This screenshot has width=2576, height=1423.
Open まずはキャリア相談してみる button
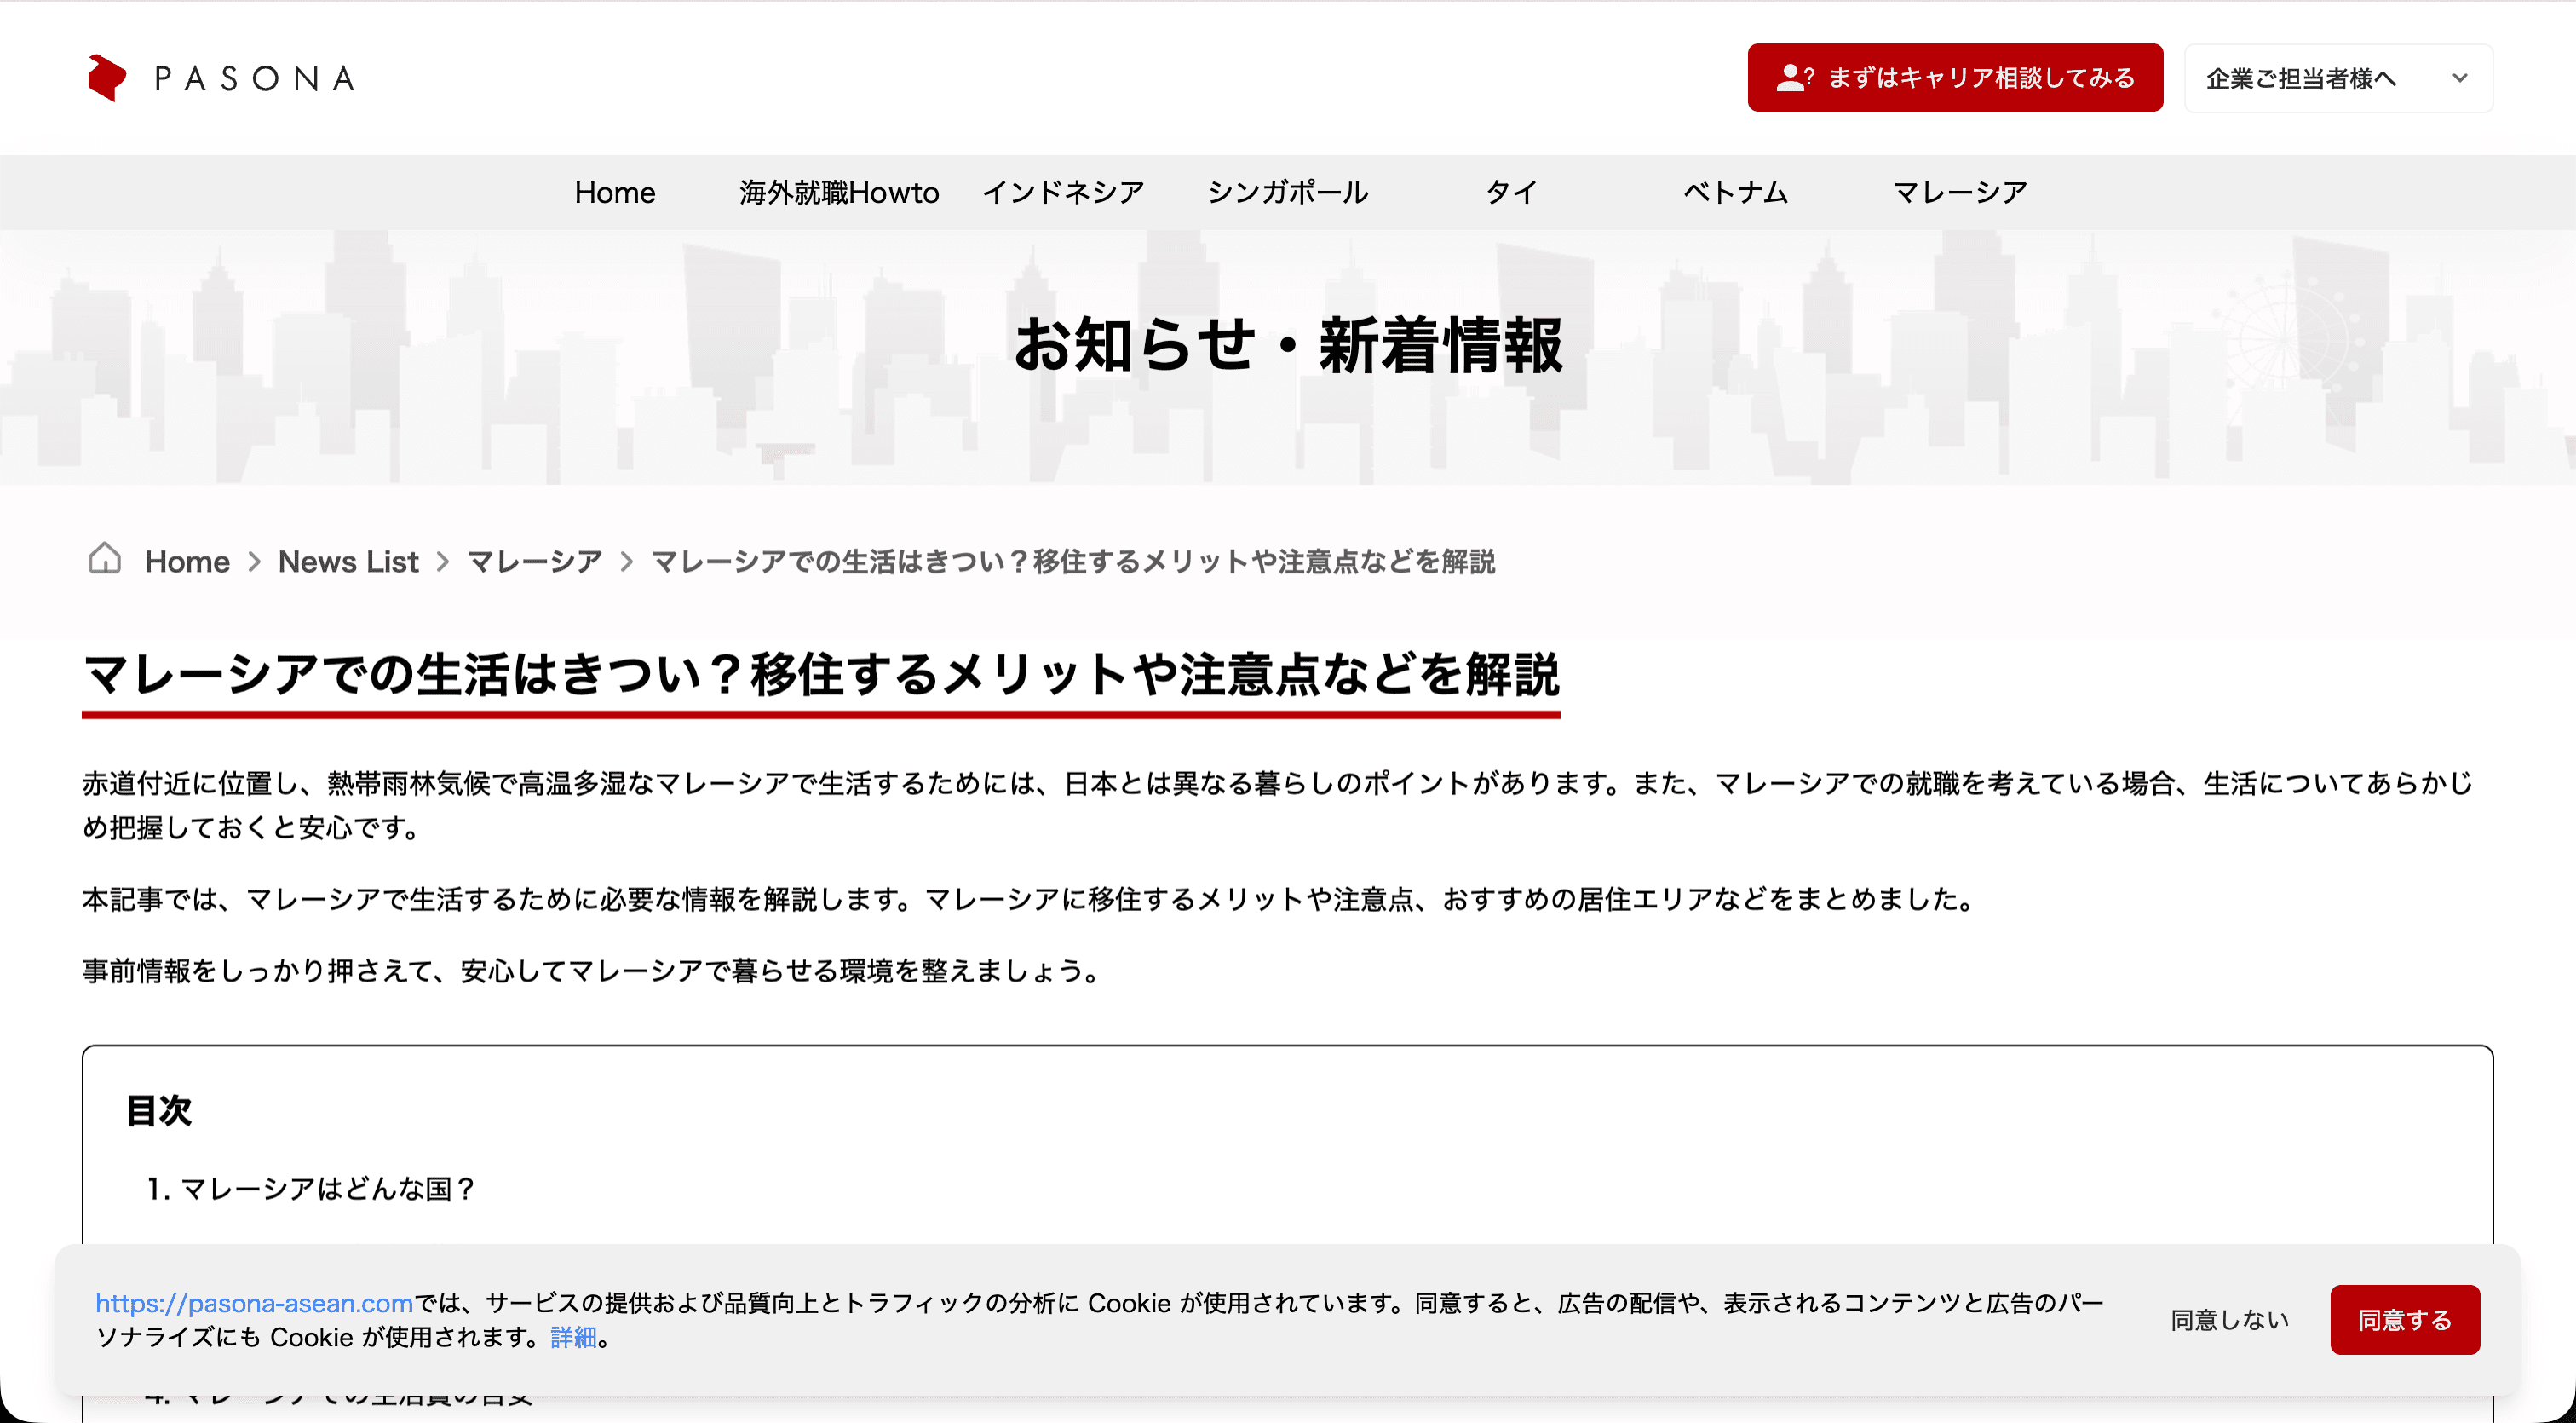[x=1955, y=78]
